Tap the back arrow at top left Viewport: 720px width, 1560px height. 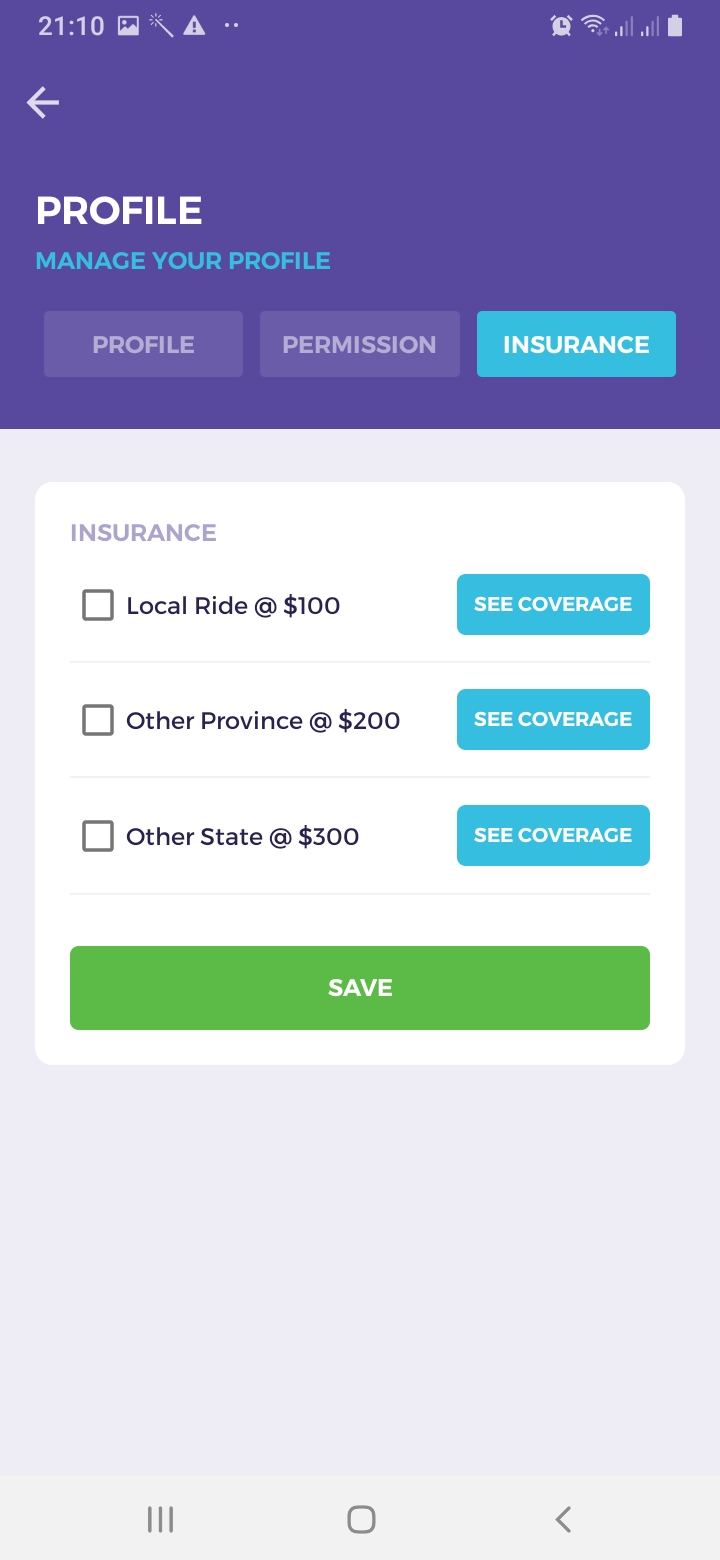(x=43, y=102)
